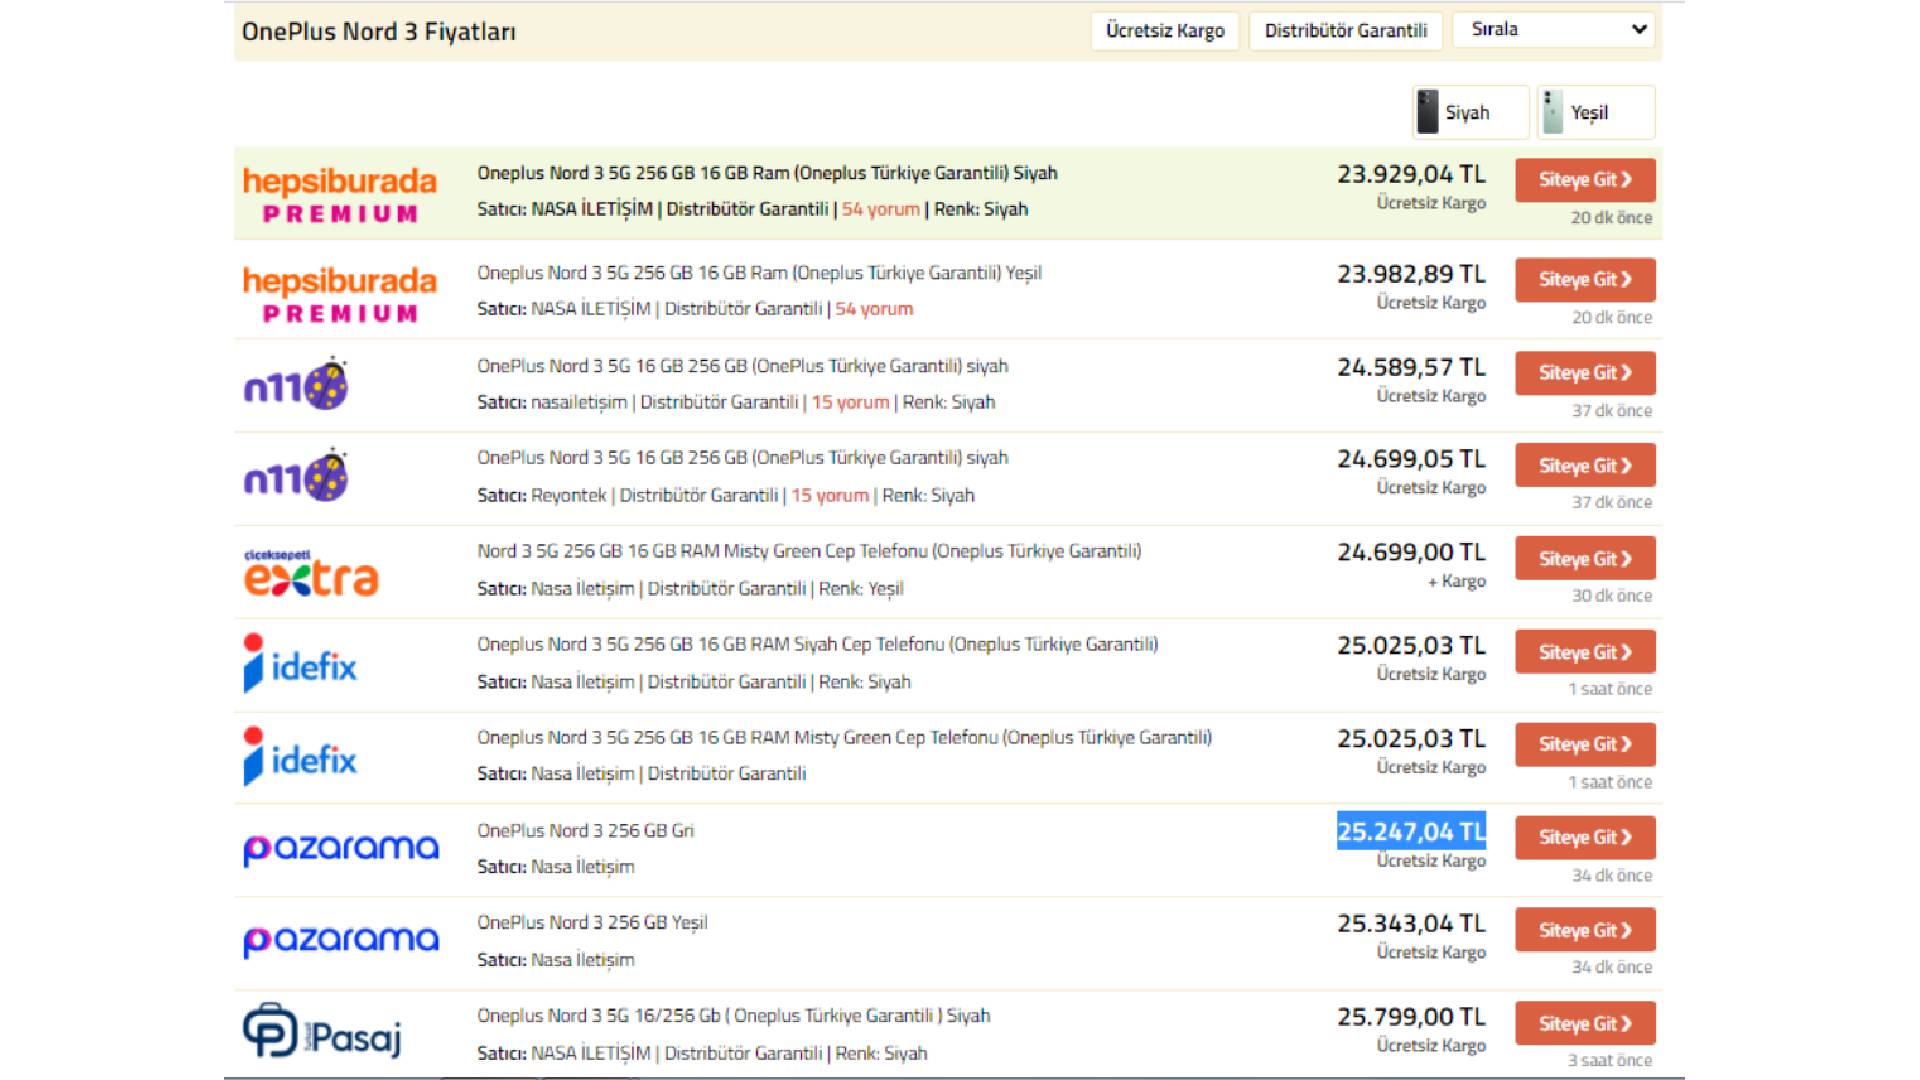Toggle the Ücretsiz Kargo filter
This screenshot has height=1080, width=1920.
1165,31
